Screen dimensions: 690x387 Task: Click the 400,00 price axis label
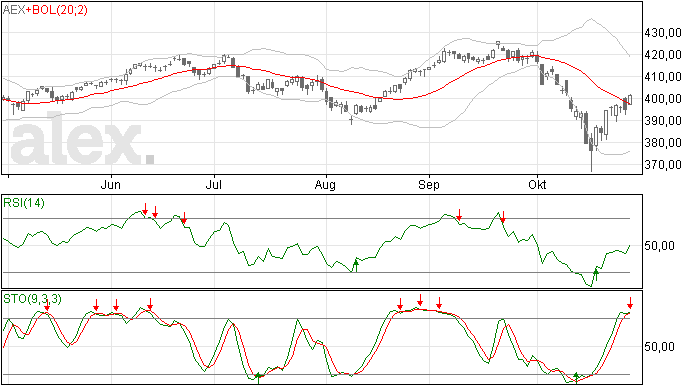[663, 99]
